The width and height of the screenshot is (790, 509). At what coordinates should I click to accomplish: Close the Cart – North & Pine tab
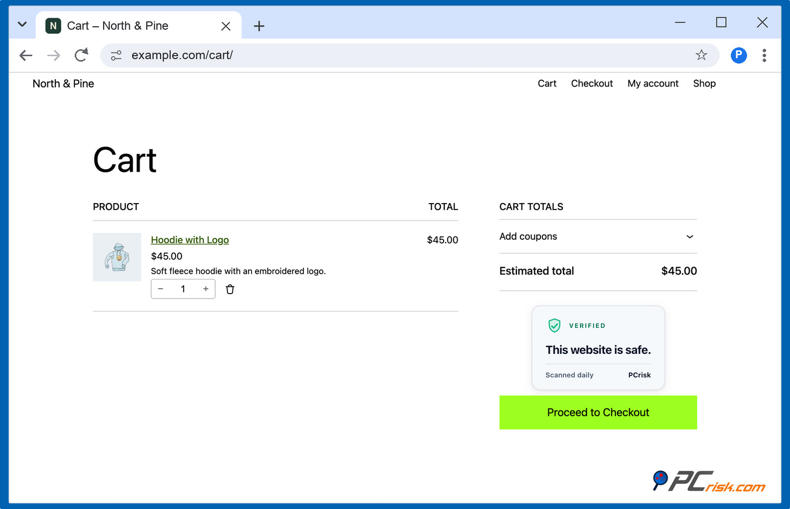(226, 26)
